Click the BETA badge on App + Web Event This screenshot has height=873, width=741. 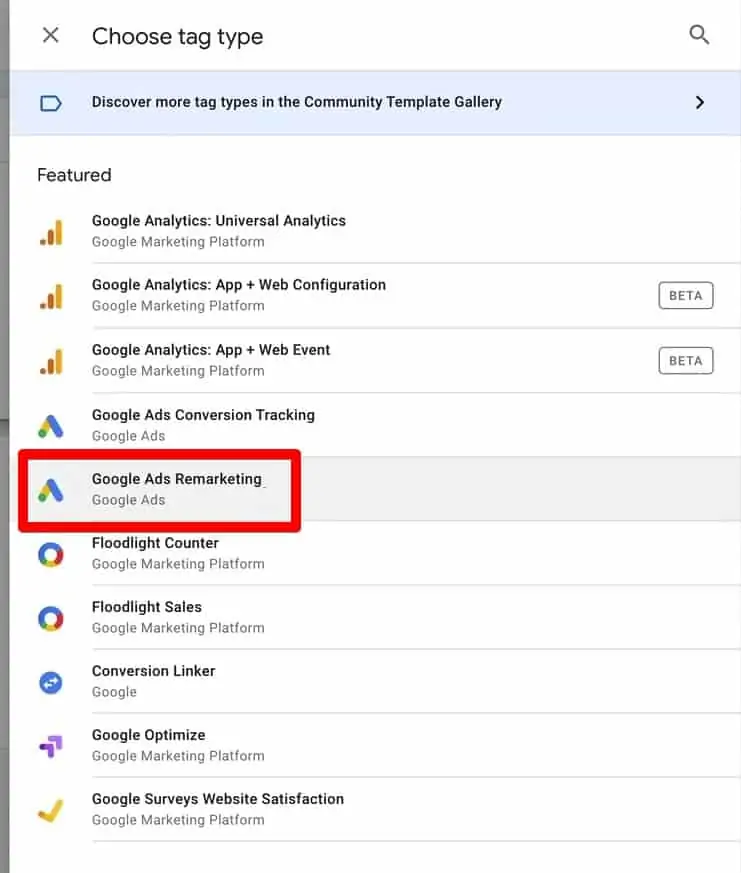coord(686,360)
